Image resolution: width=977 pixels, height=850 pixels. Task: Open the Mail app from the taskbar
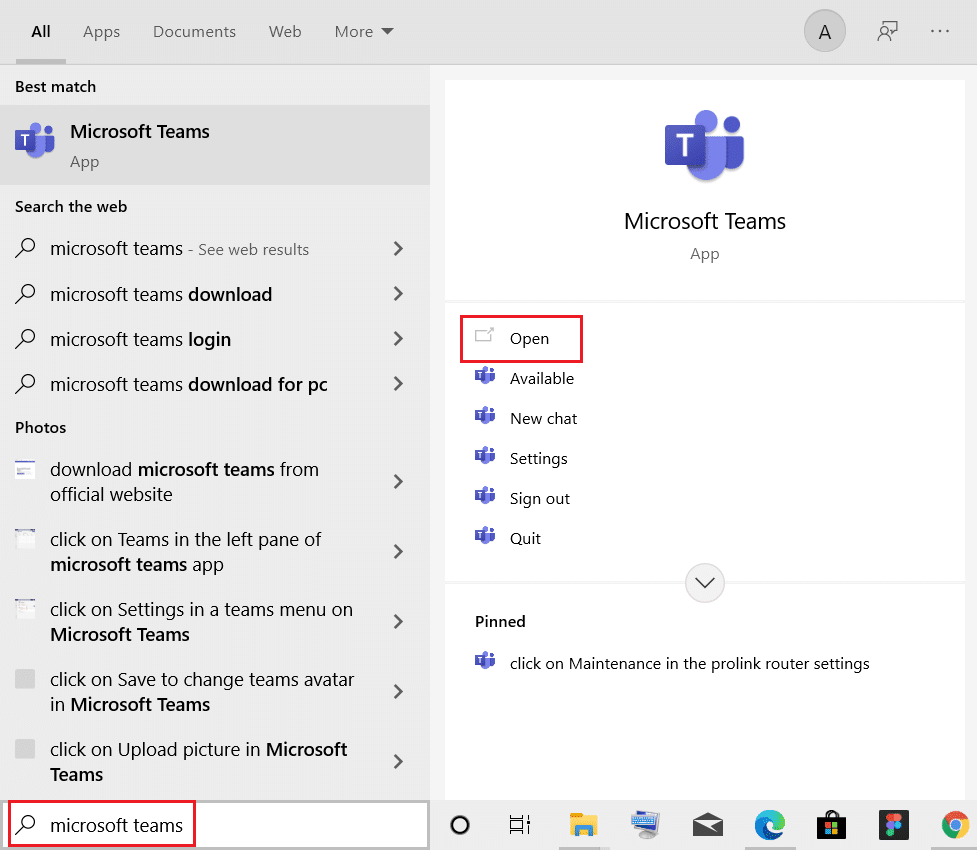tap(707, 825)
